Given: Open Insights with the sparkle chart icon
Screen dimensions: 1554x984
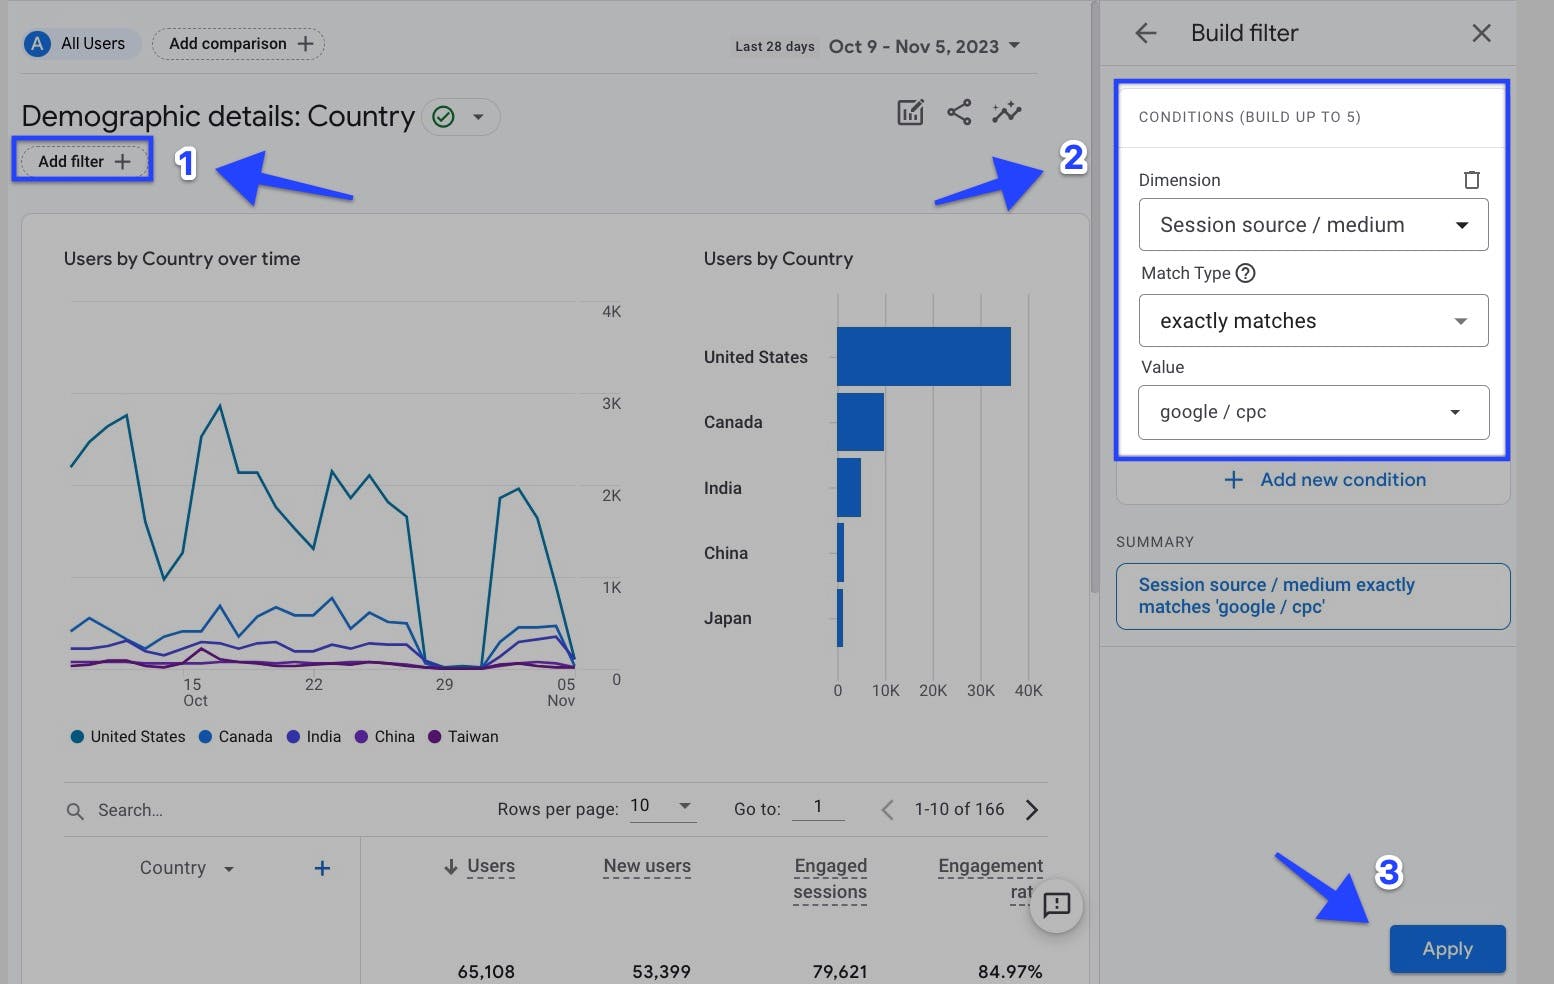Looking at the screenshot, I should pos(1007,113).
